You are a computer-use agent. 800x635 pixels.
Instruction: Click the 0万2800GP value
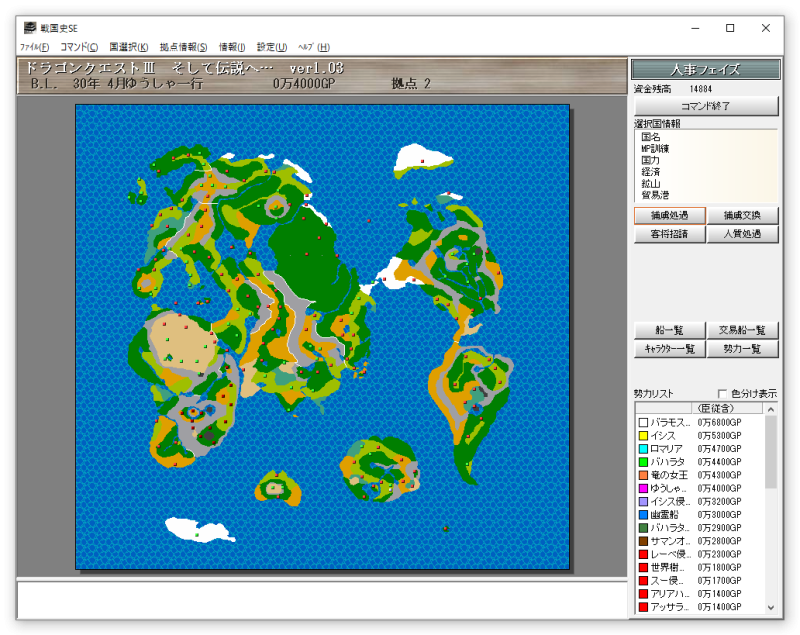coord(719,541)
